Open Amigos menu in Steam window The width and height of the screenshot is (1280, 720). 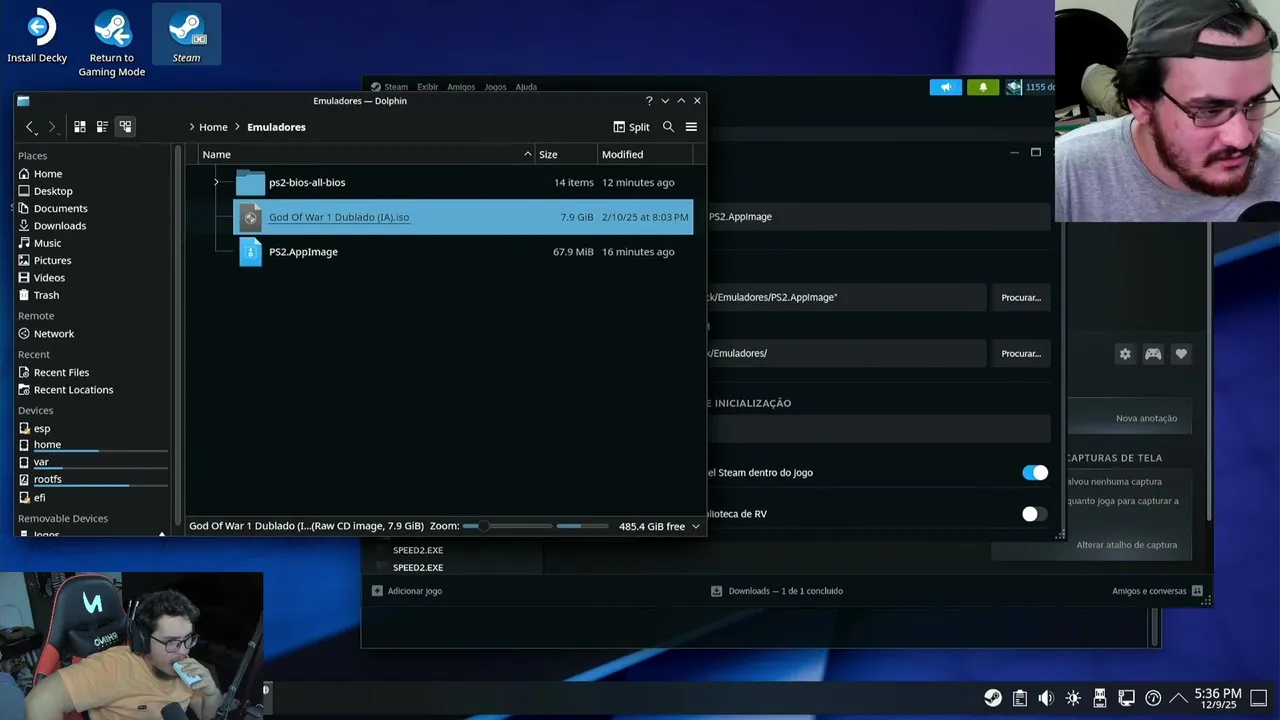point(461,87)
